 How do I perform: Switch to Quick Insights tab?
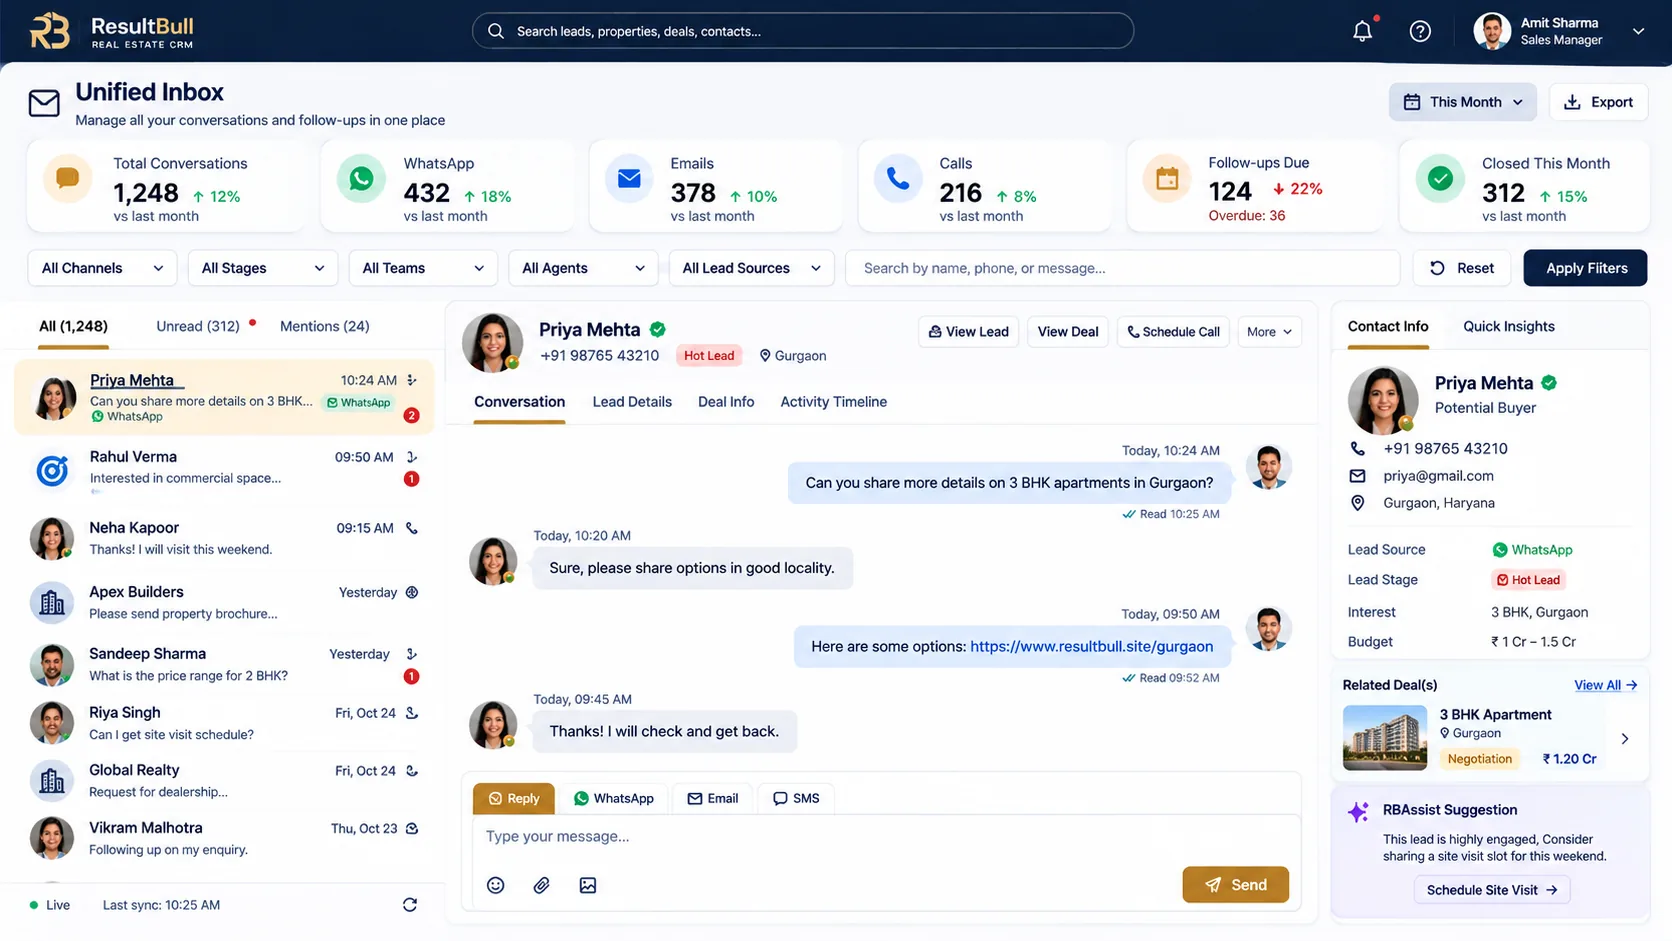(1509, 326)
